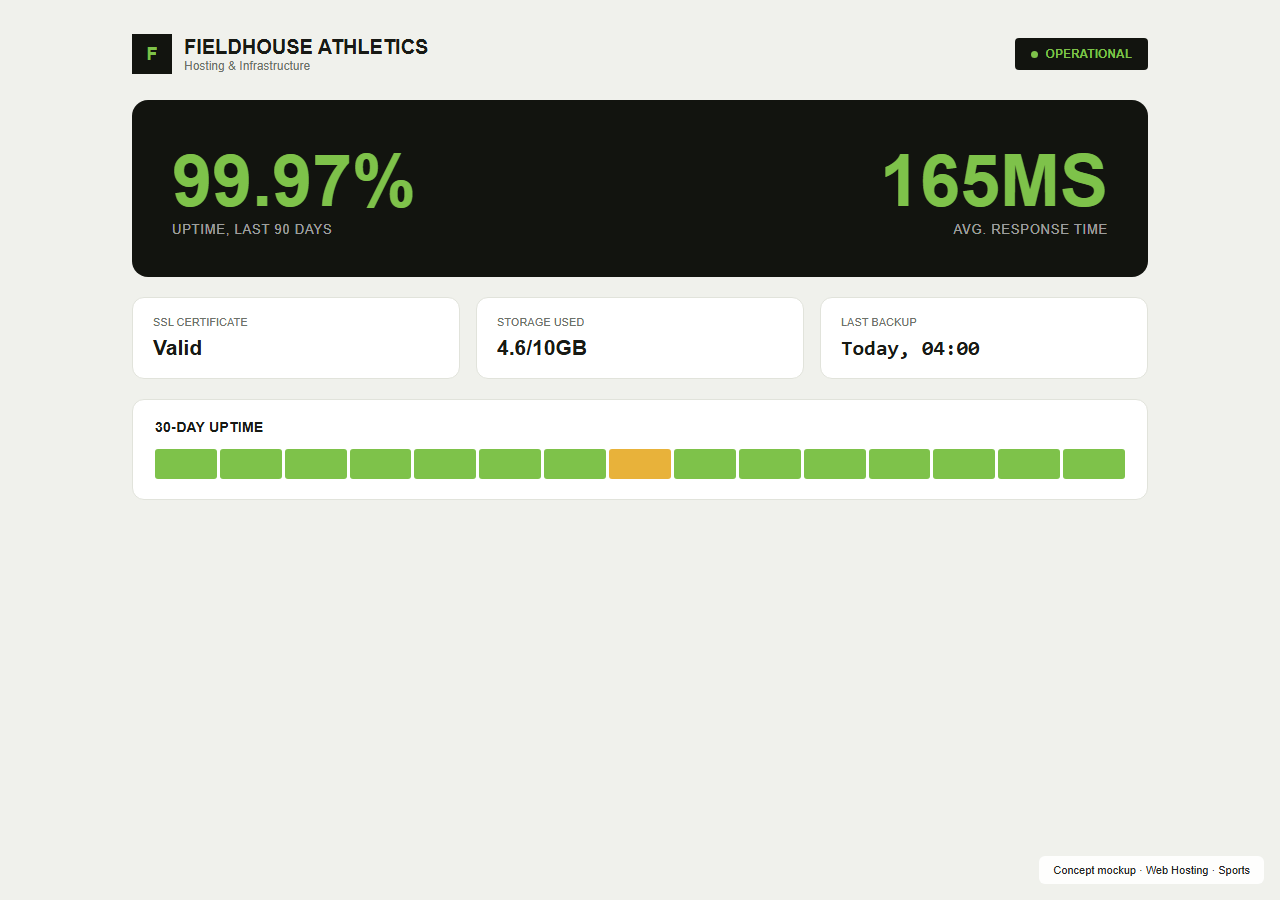Screen dimensions: 1280x900
Task: Click the "SSL CERTIFICATE" label
Action: (200, 322)
